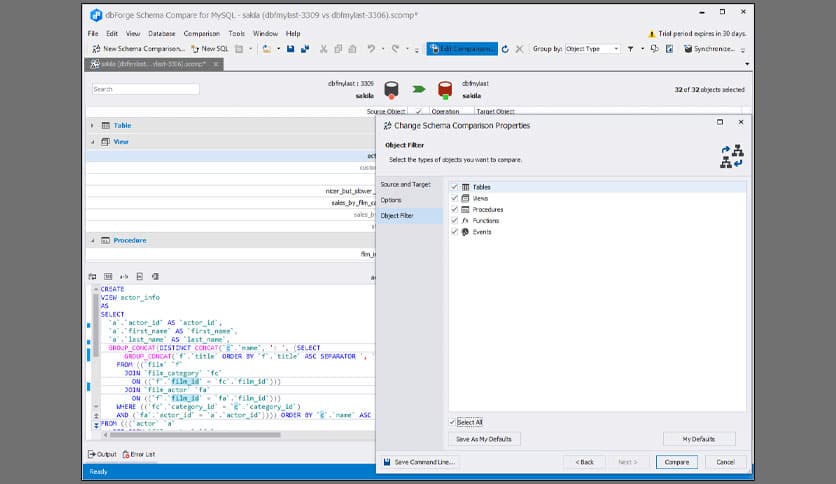The image size is (836, 484).
Task: Click the green direction arrow icon
Action: coord(419,89)
